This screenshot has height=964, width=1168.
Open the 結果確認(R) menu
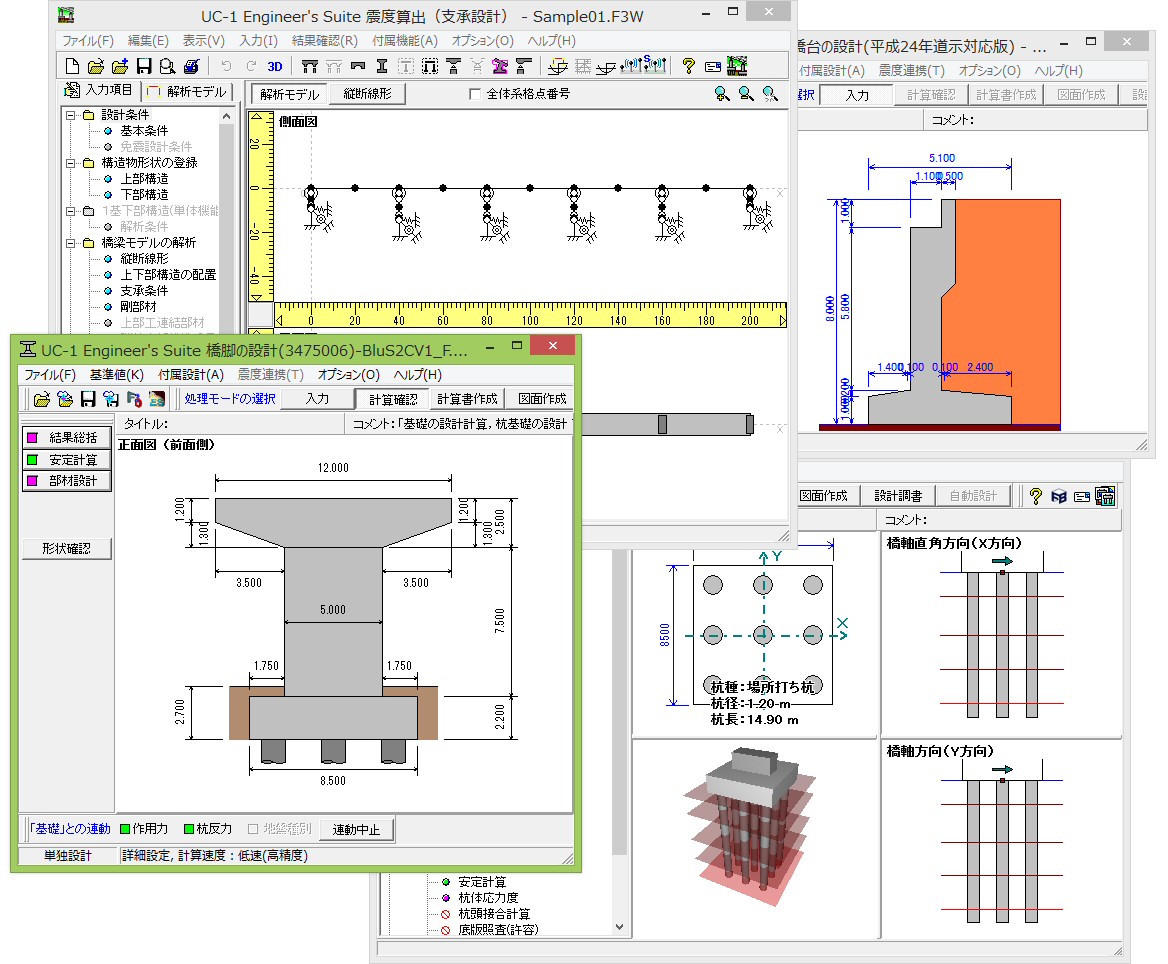pyautogui.click(x=324, y=41)
